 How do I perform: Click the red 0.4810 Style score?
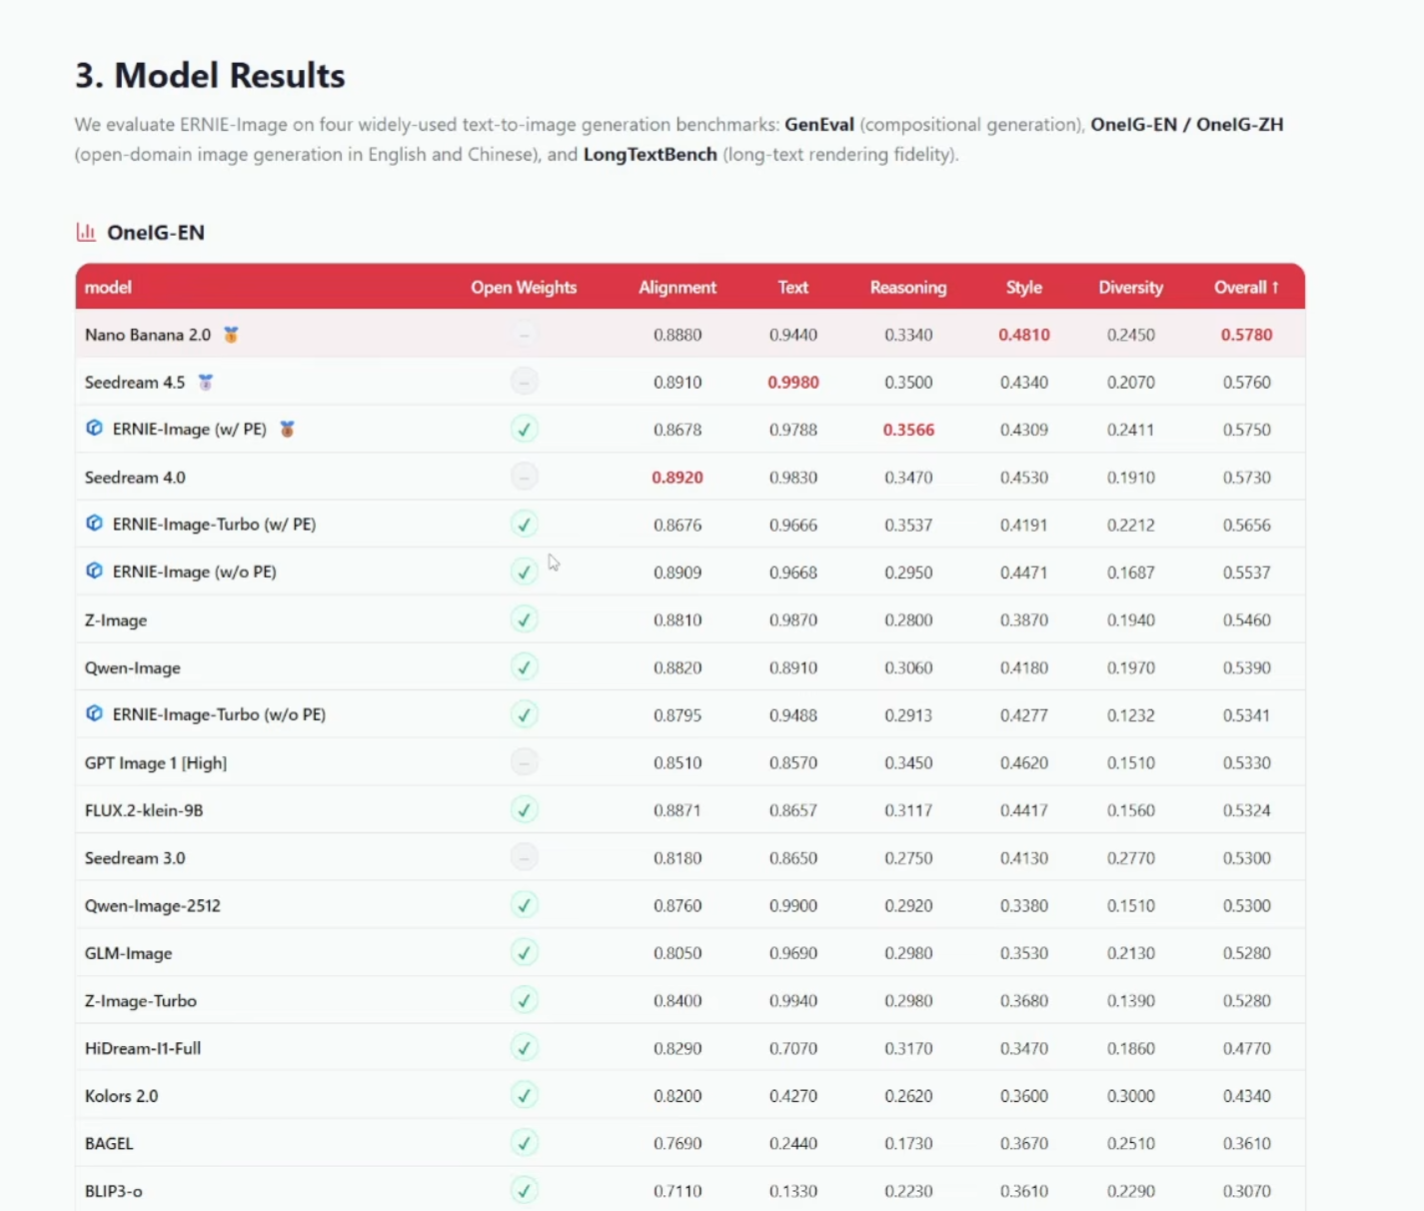pos(1024,335)
